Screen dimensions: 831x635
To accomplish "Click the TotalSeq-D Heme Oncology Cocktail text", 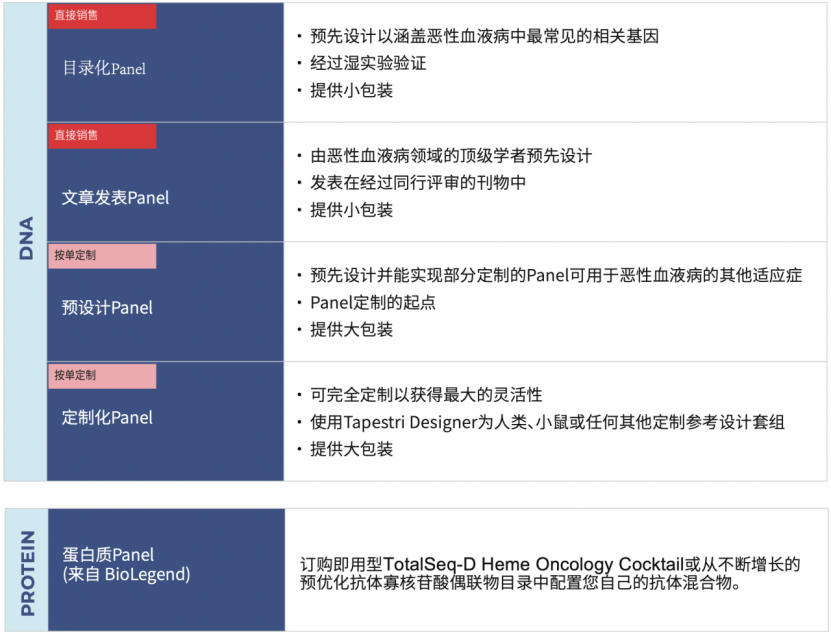I will pyautogui.click(x=533, y=564).
